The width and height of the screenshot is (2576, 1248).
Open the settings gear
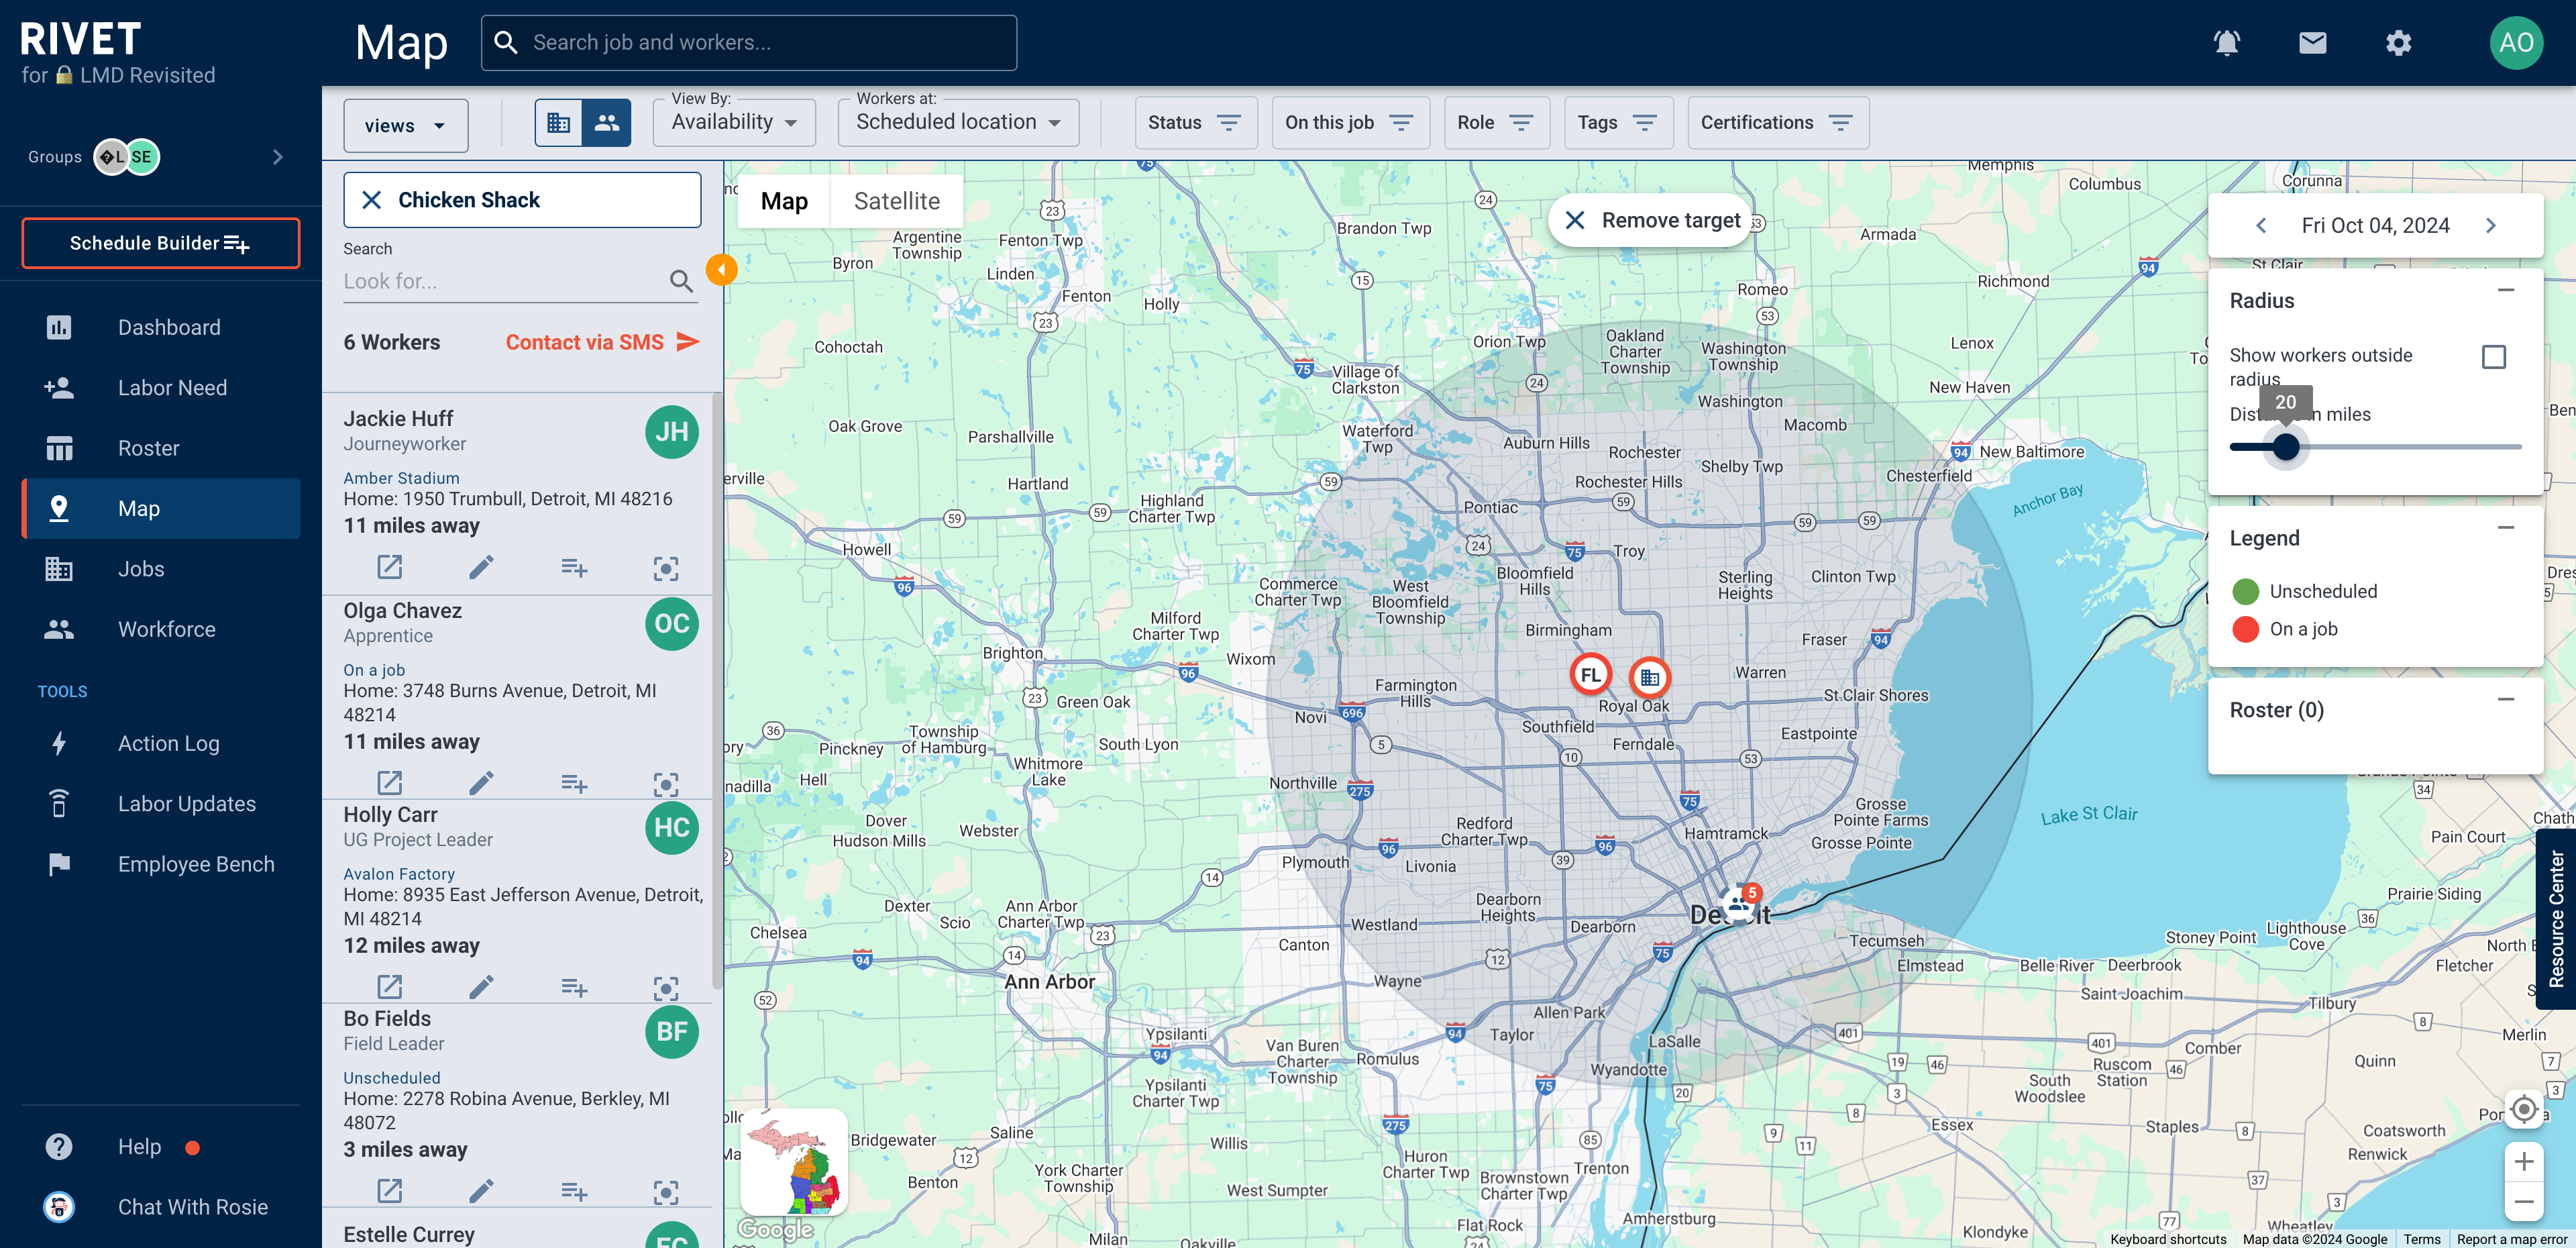click(2398, 43)
